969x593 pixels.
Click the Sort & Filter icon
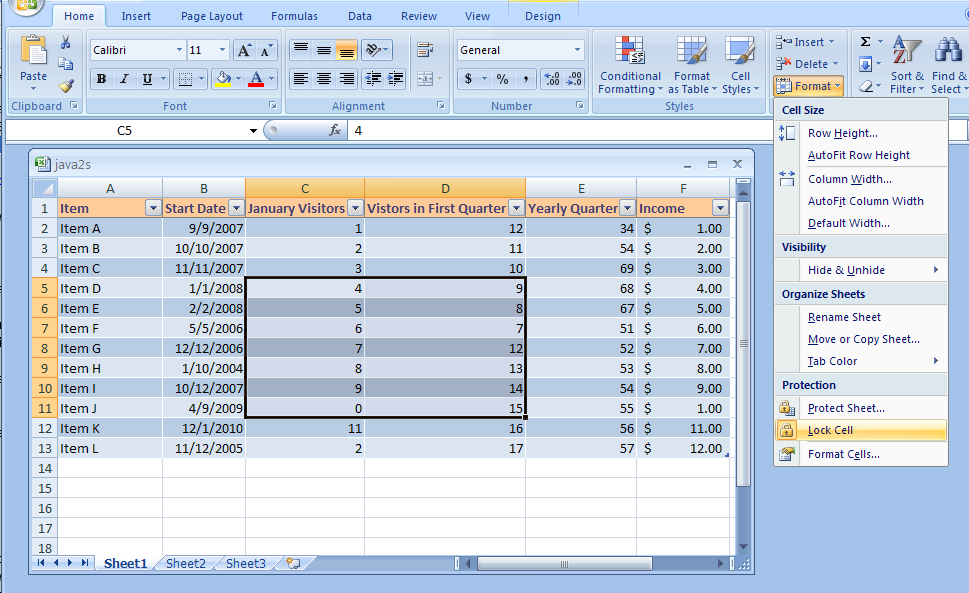pos(907,66)
